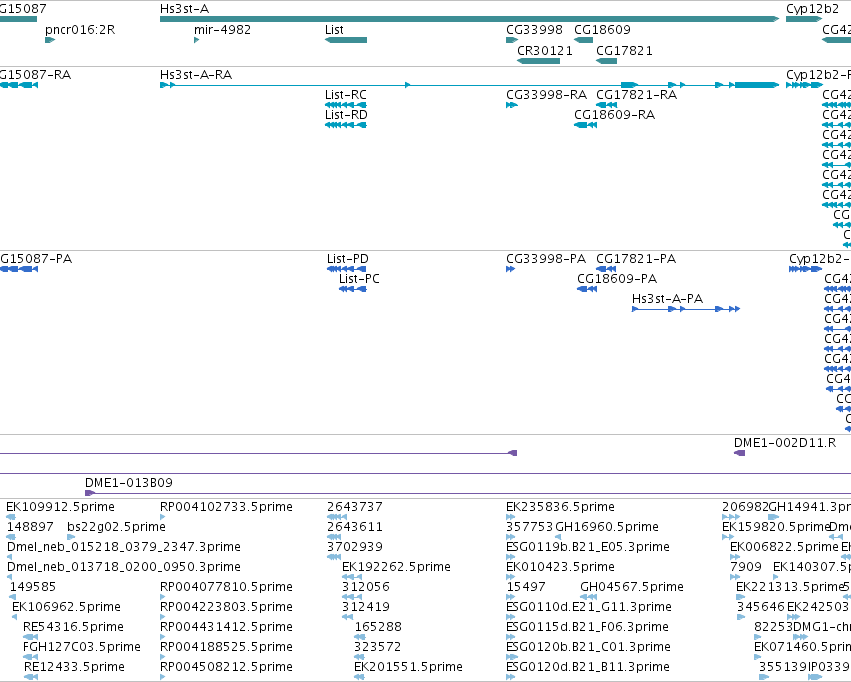Click the CG18609-PA CDS label
This screenshot has height=682, width=851.
(x=617, y=278)
